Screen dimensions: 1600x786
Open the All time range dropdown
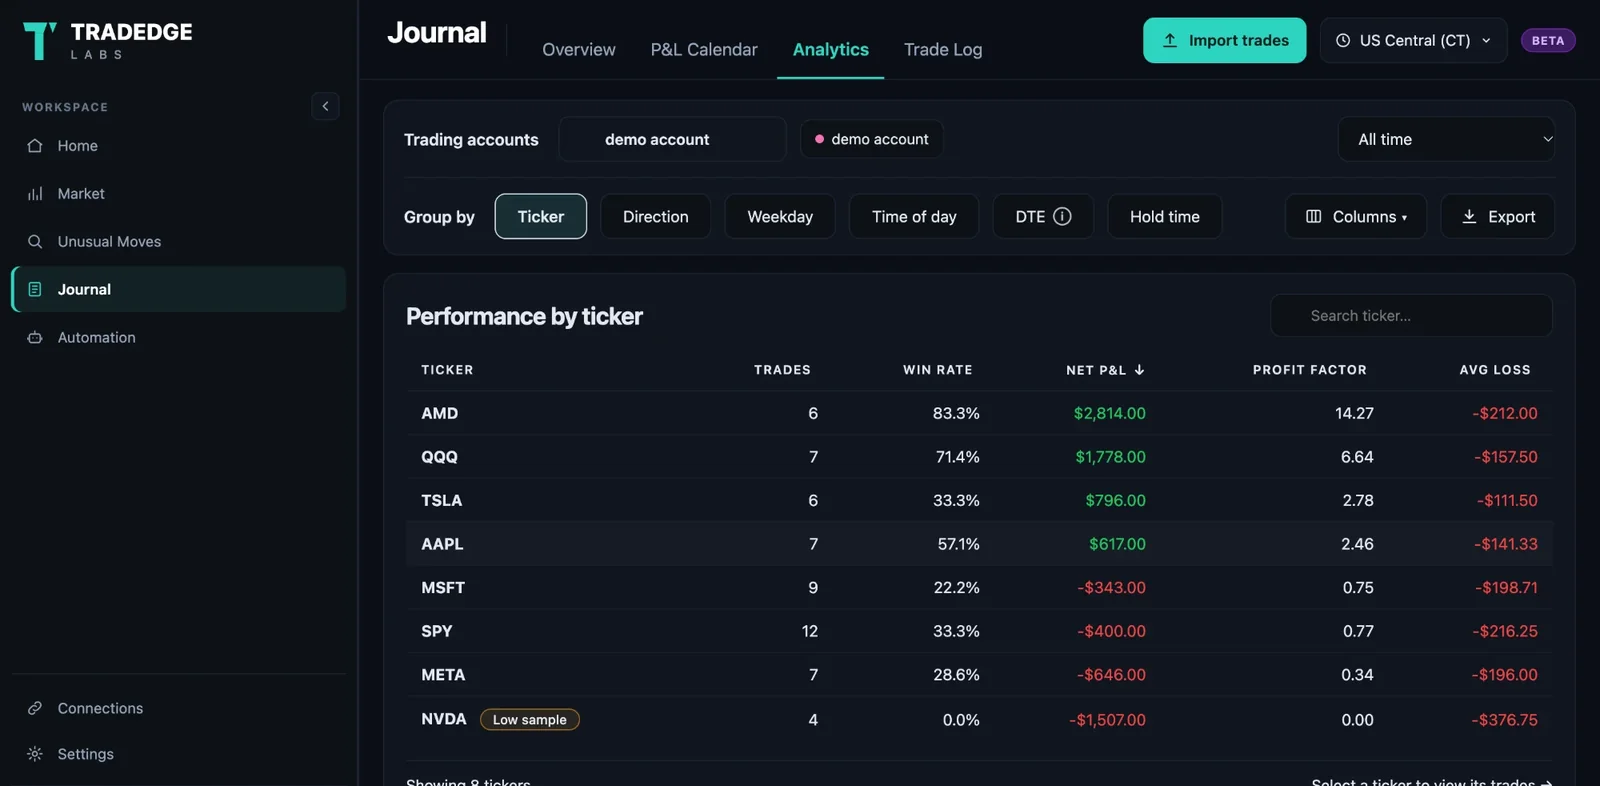coord(1446,139)
